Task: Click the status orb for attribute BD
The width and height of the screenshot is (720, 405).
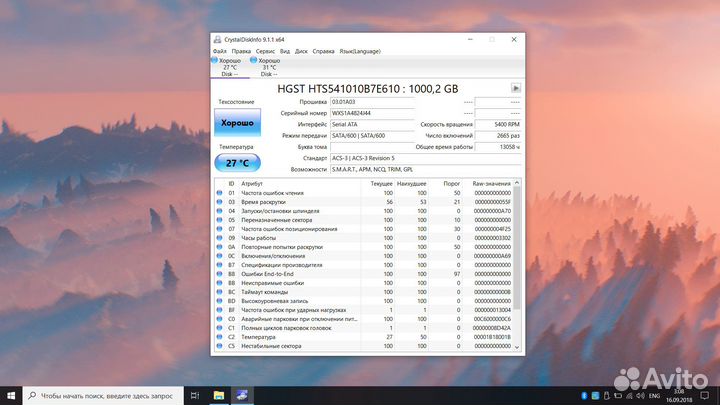Action: point(219,301)
